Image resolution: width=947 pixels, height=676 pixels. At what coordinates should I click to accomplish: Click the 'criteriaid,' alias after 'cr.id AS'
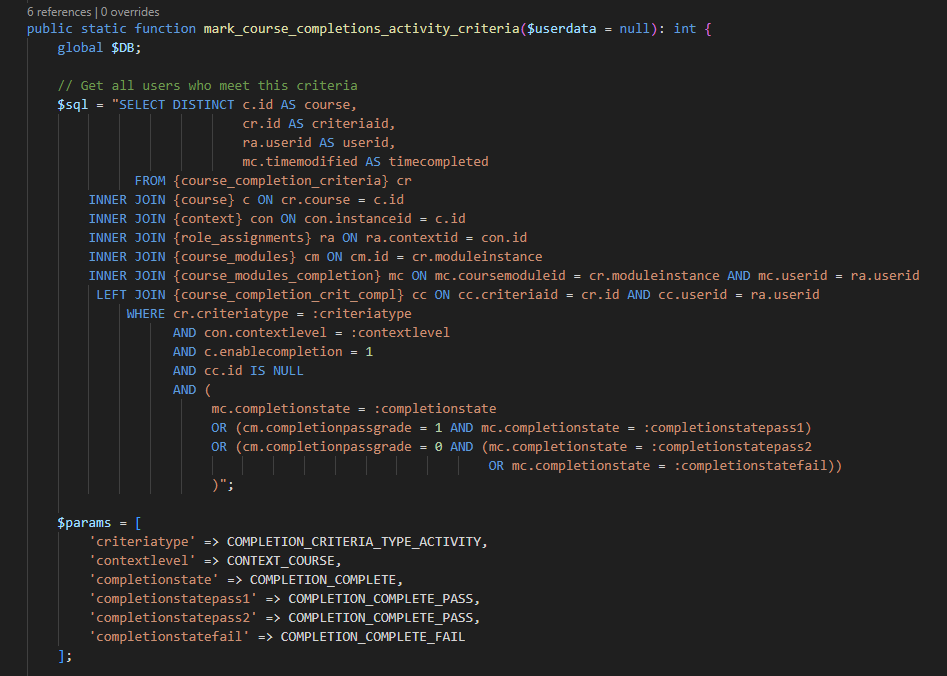[353, 124]
